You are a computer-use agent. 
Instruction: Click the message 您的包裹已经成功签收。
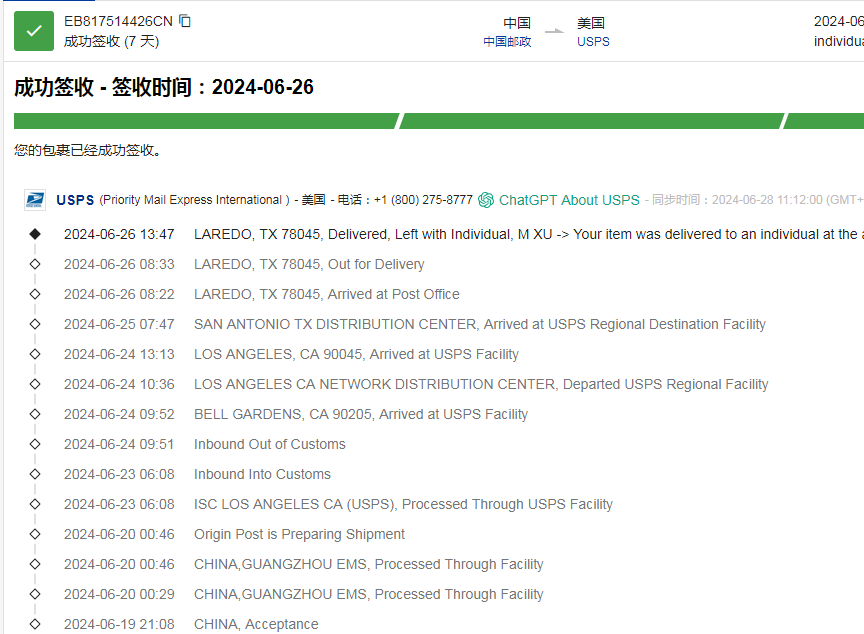tap(88, 150)
